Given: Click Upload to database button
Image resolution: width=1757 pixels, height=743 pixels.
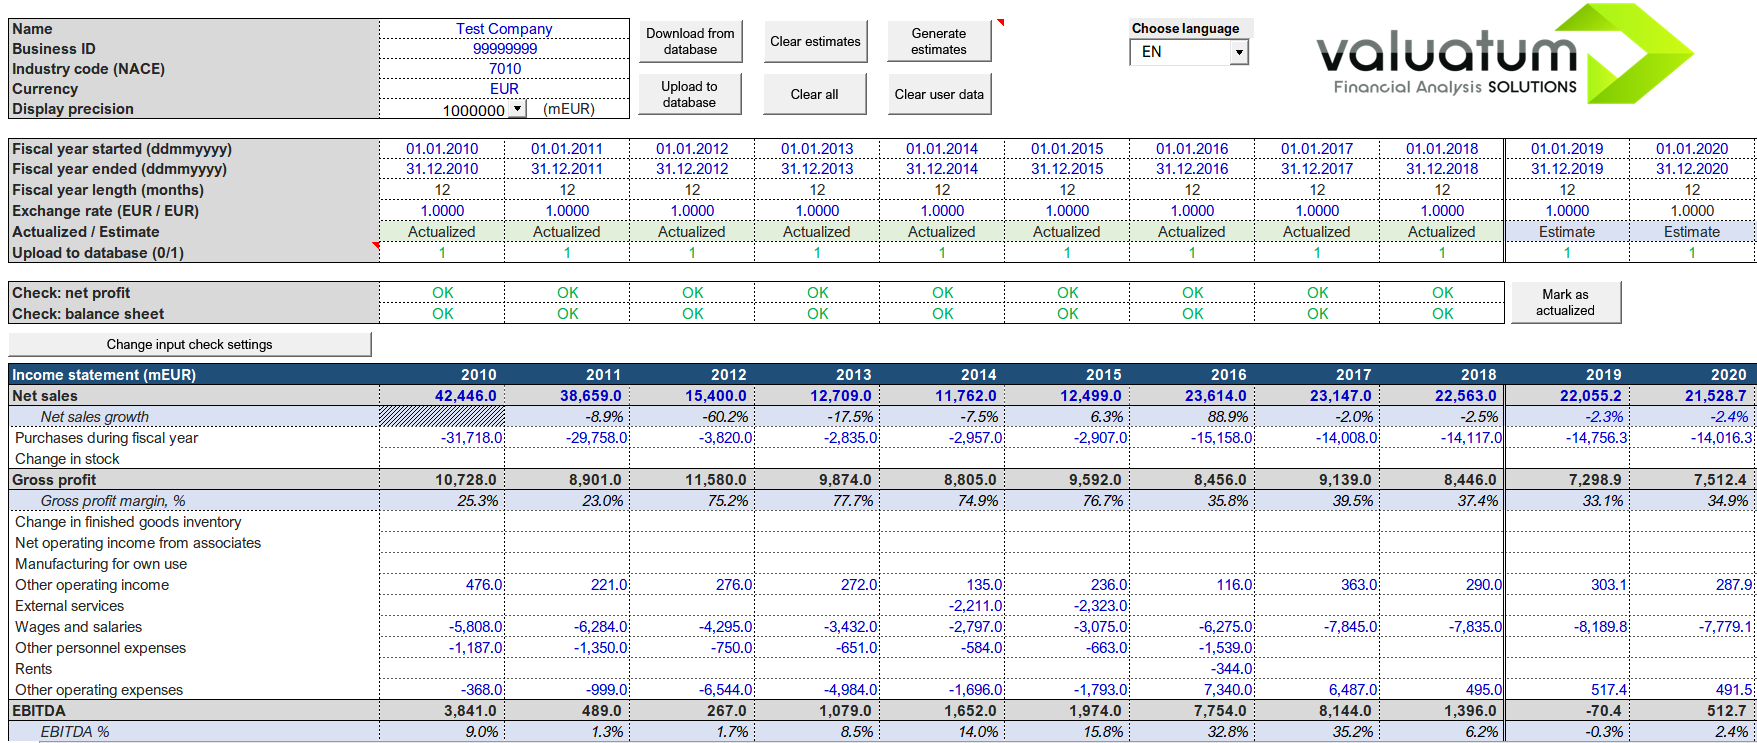Looking at the screenshot, I should point(690,95).
